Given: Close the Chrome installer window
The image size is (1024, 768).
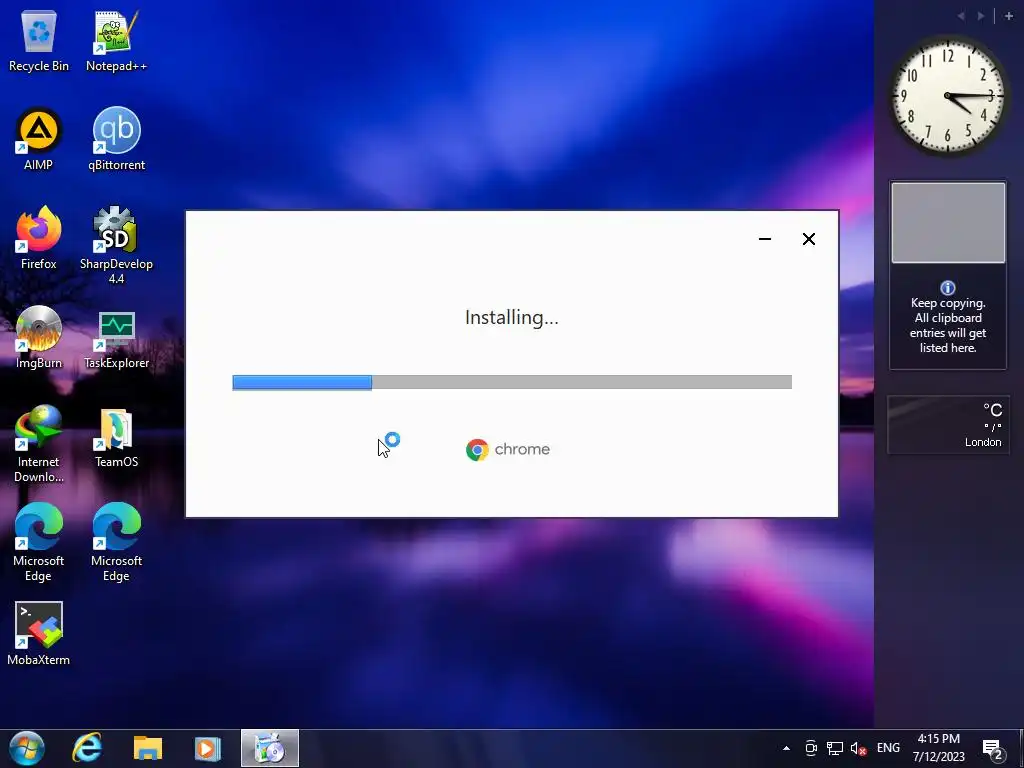Looking at the screenshot, I should [808, 239].
